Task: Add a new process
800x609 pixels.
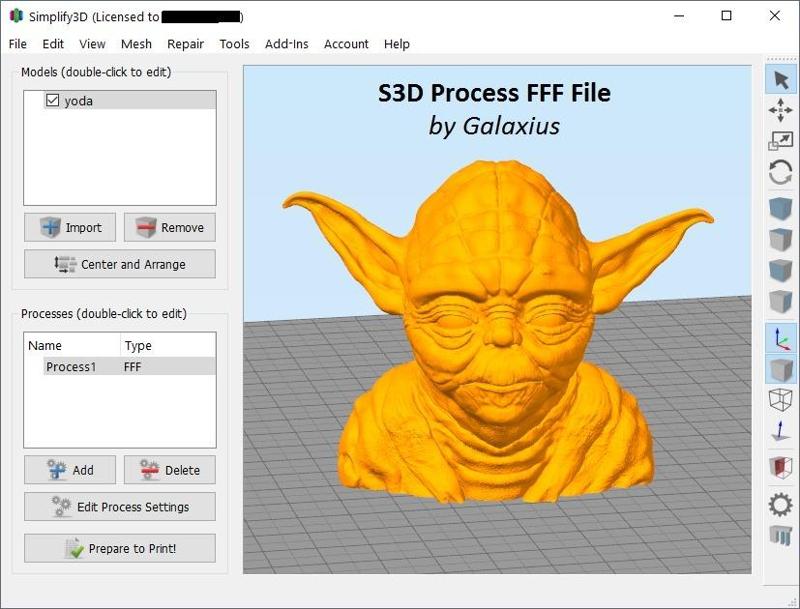Action: pos(70,470)
